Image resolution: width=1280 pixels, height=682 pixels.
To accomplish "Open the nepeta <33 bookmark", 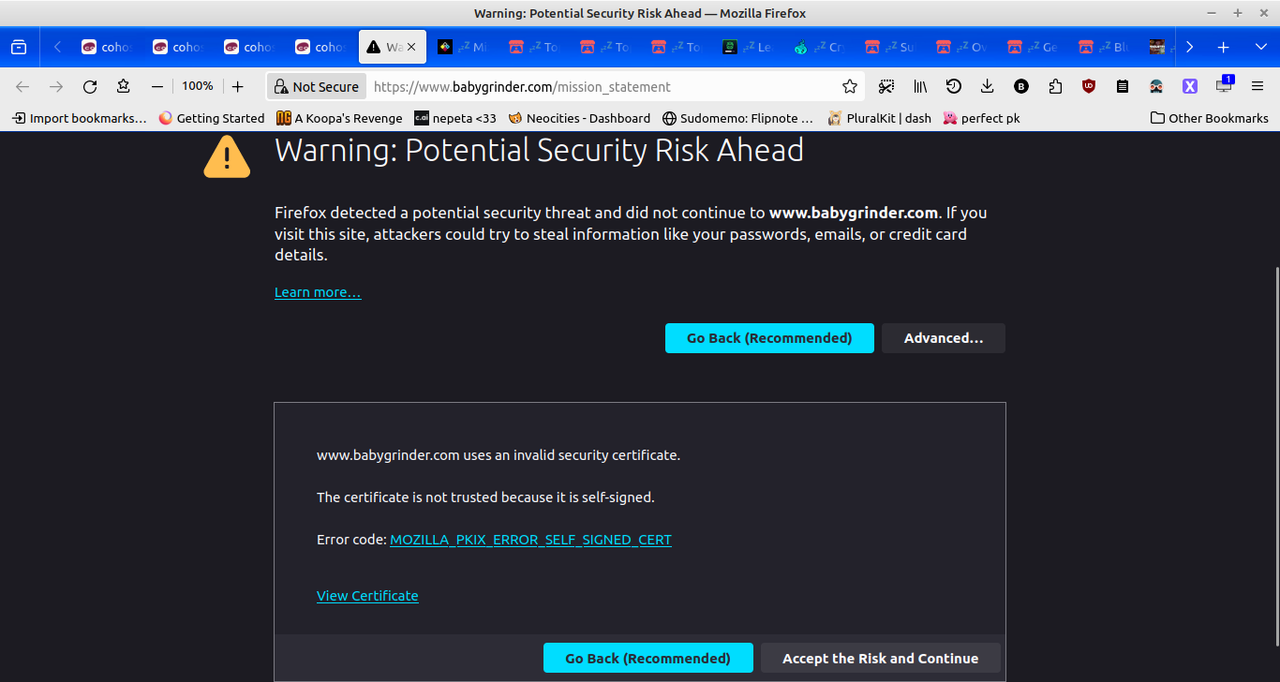I will tap(456, 118).
